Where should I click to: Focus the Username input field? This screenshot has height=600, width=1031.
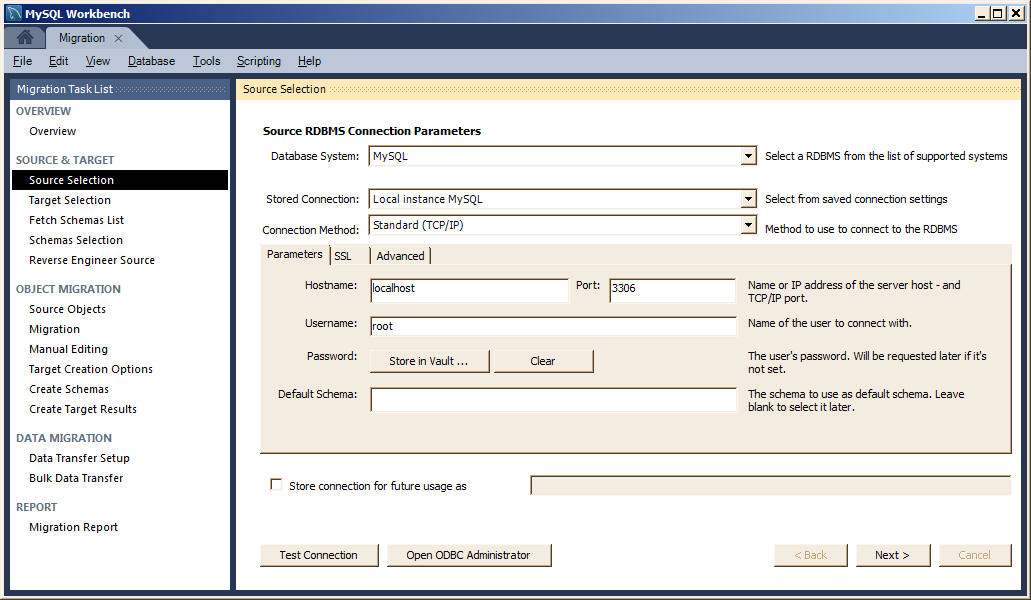coord(553,326)
